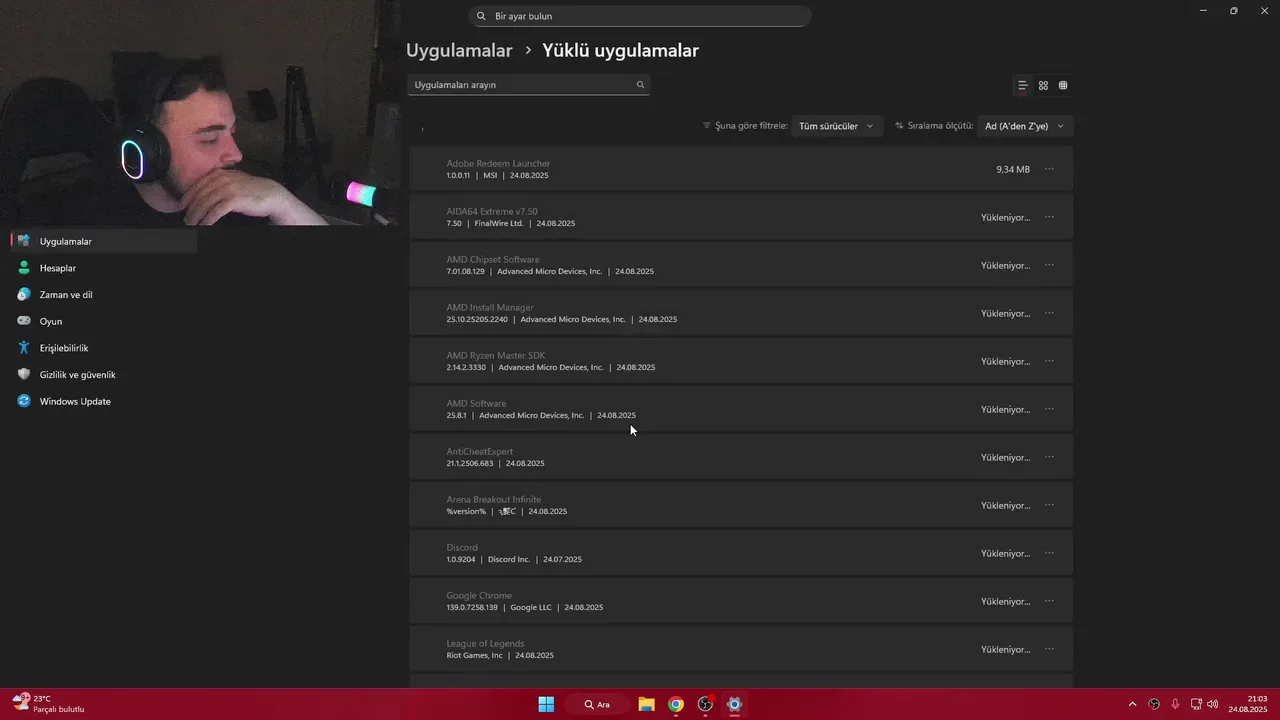The width and height of the screenshot is (1280, 720).
Task: Focus the 'Bir ayar bulun' search box
Action: [x=640, y=16]
